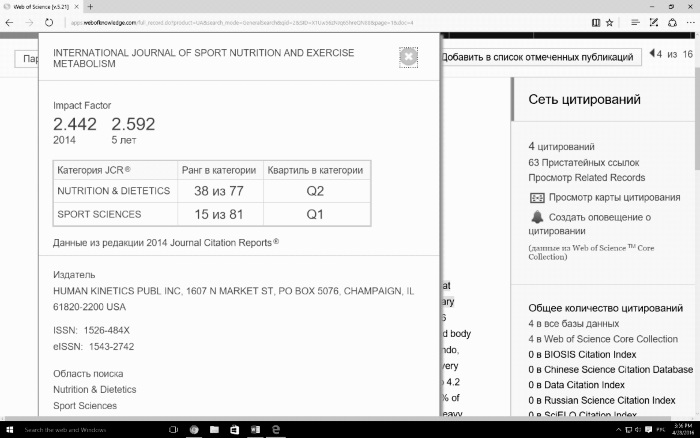Open Word from the taskbar

[x=255, y=430]
